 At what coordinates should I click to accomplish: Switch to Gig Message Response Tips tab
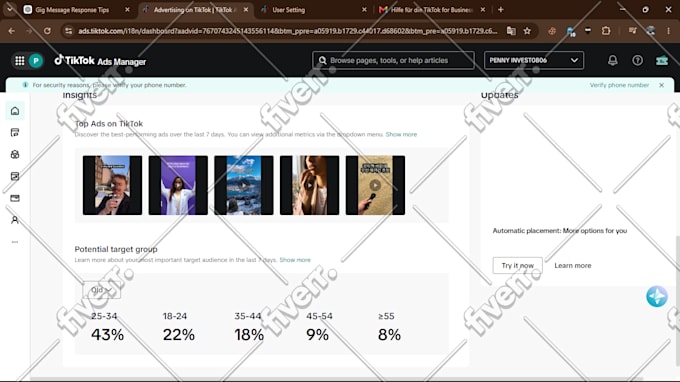pos(72,10)
